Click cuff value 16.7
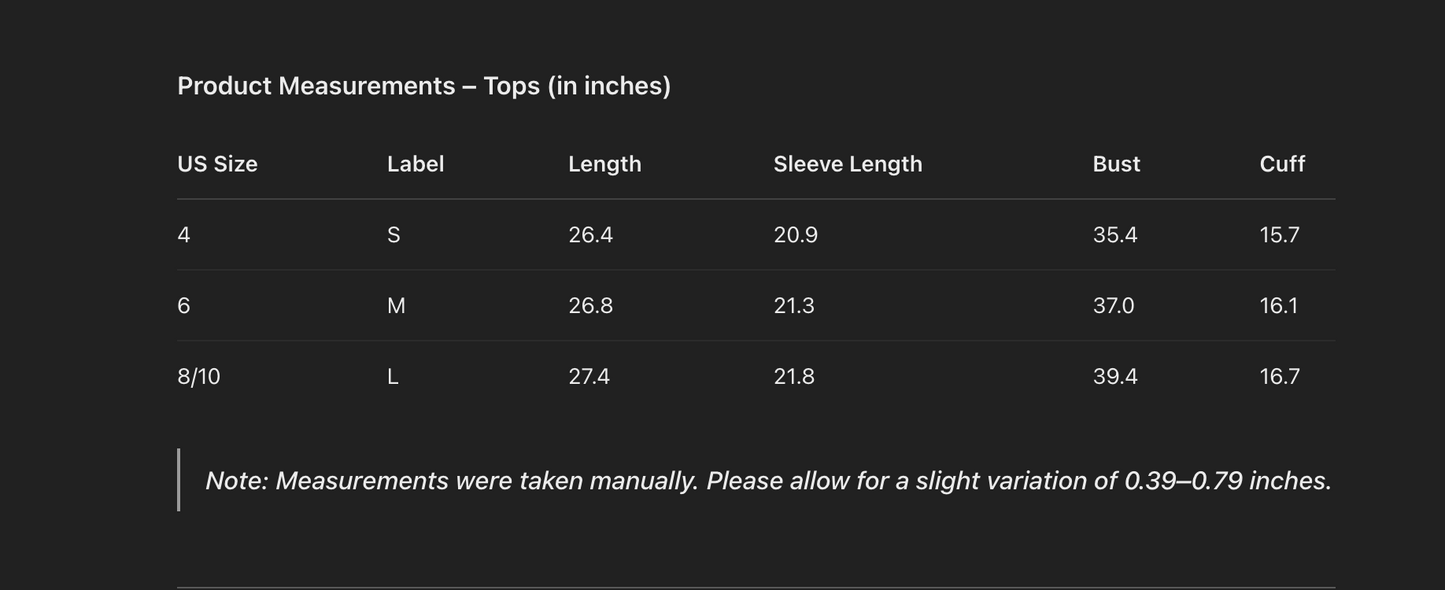The width and height of the screenshot is (1445, 590). point(1279,377)
